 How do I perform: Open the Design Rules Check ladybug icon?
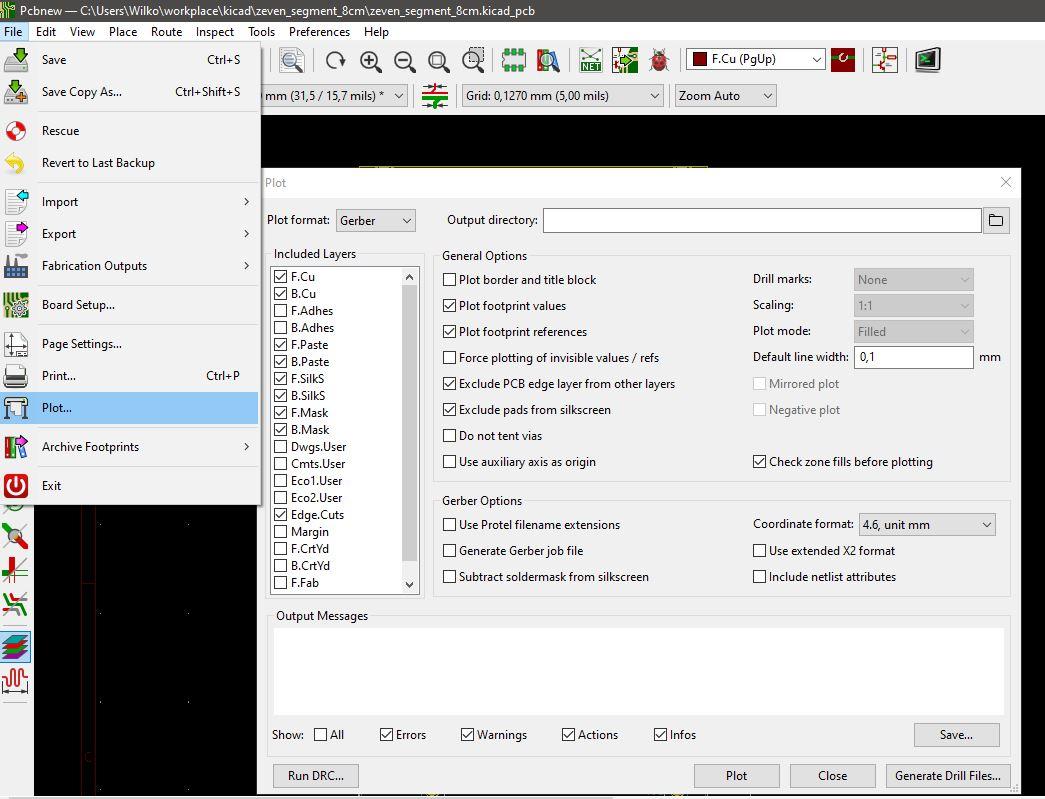coord(659,61)
